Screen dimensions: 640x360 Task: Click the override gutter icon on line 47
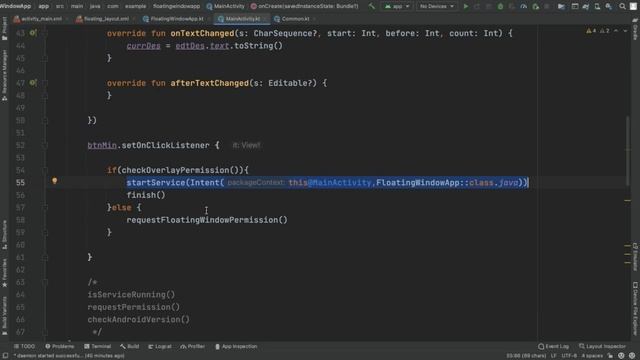tap(33, 82)
